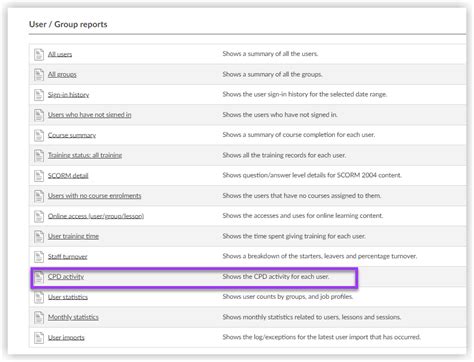This screenshot has width=474, height=362.
Task: Open the All groups report
Action: (x=62, y=75)
